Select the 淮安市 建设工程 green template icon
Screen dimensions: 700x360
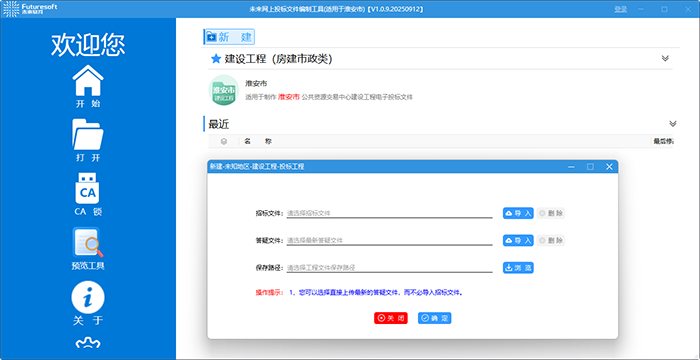point(224,90)
